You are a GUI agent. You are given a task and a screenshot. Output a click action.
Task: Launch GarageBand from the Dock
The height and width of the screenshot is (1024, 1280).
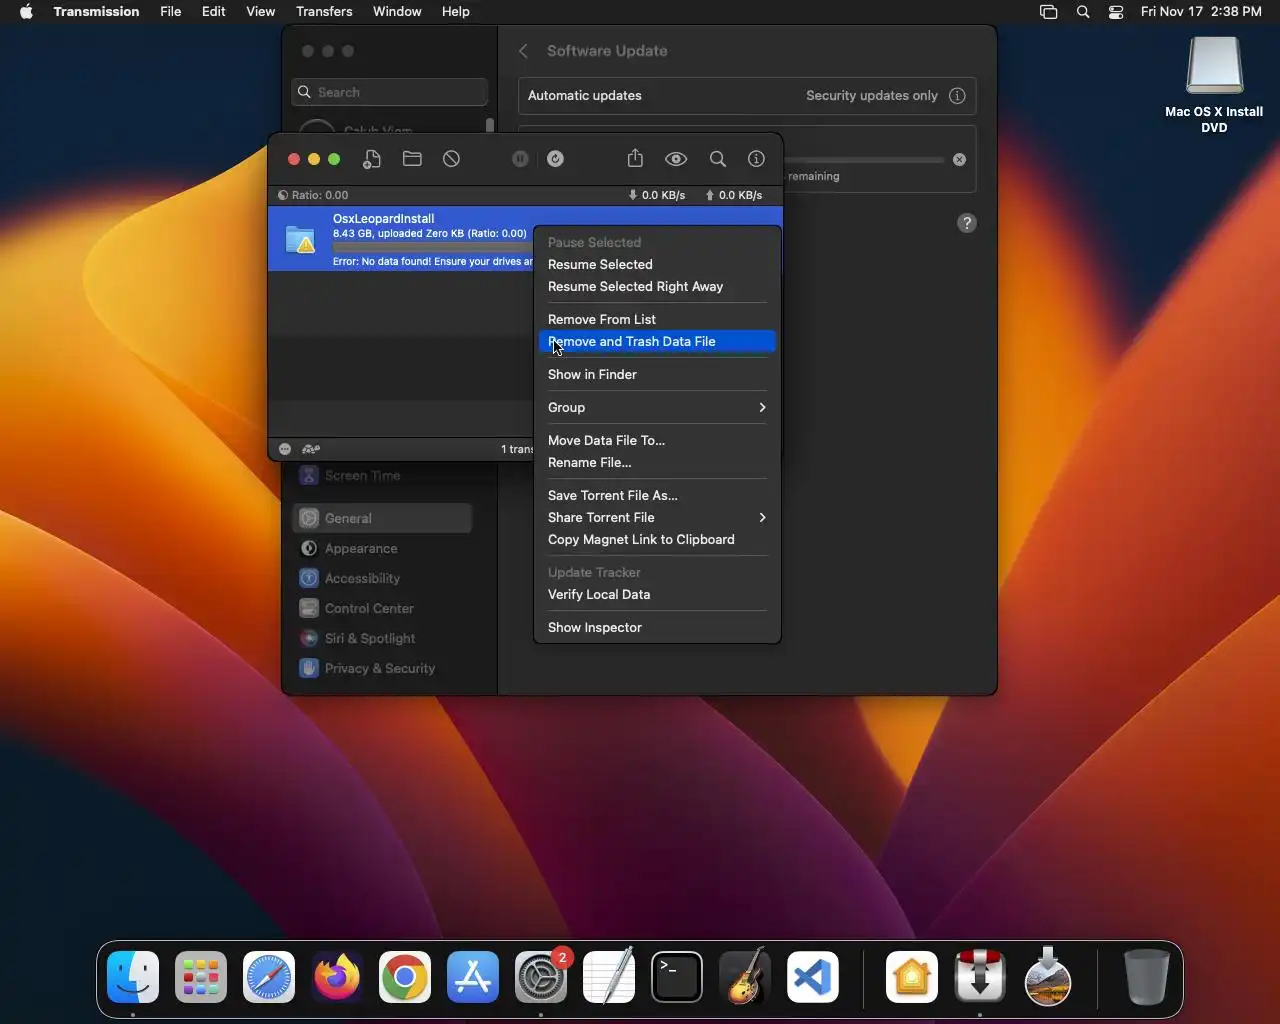745,977
